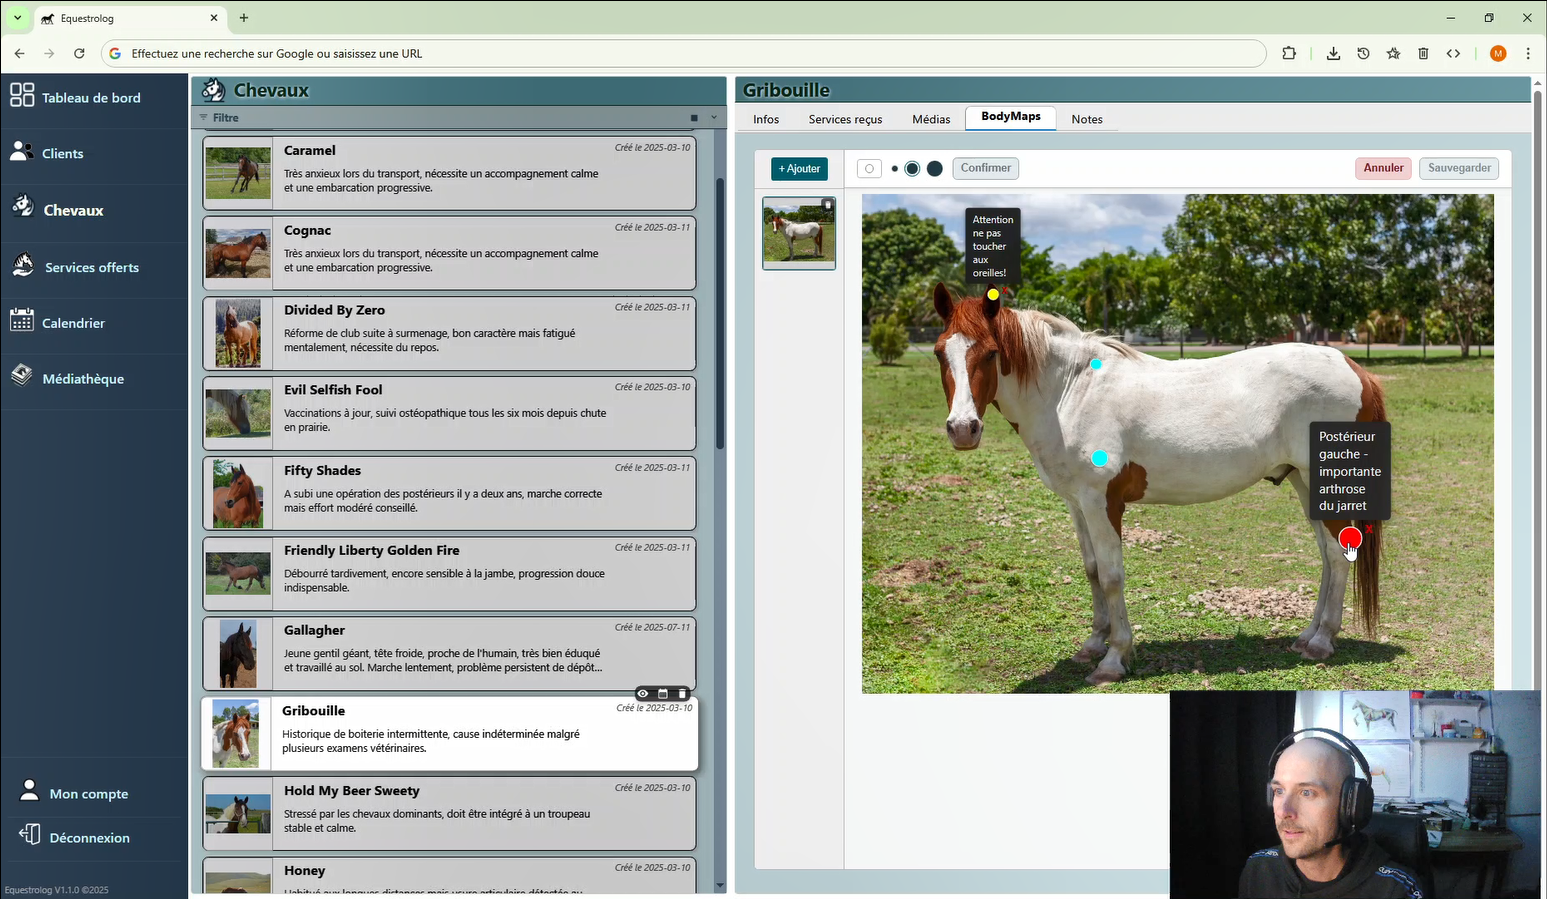Switch to the Infos tab
Viewport: 1547px width, 899px height.
tap(766, 119)
